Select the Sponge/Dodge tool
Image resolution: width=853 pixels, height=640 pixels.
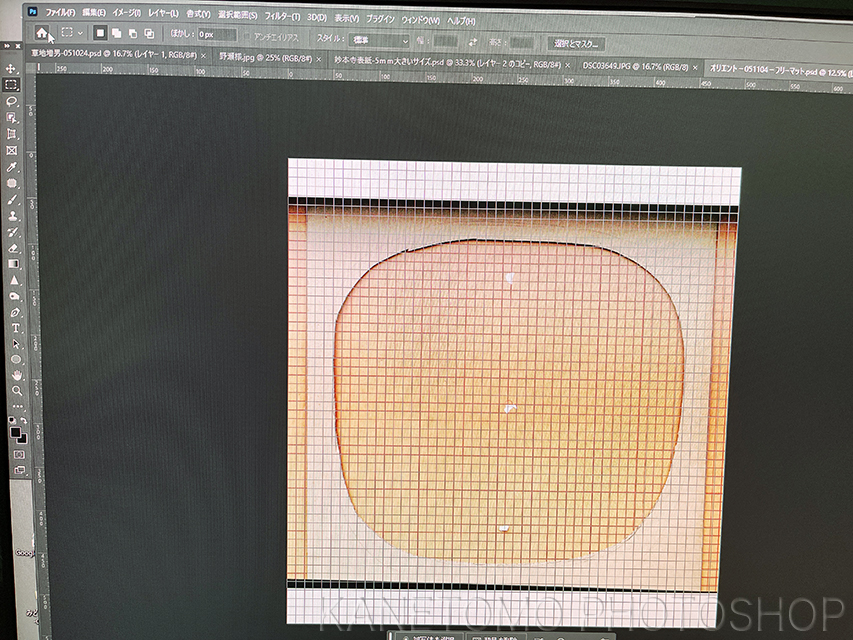[x=15, y=297]
